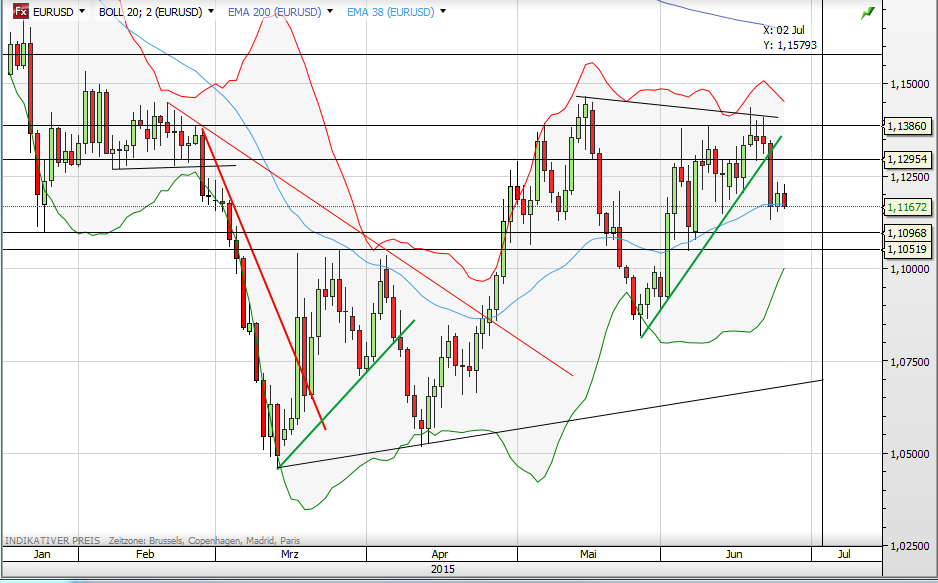Expand the EMA 38 indicator dropdown
The width and height of the screenshot is (938, 583).
[443, 11]
